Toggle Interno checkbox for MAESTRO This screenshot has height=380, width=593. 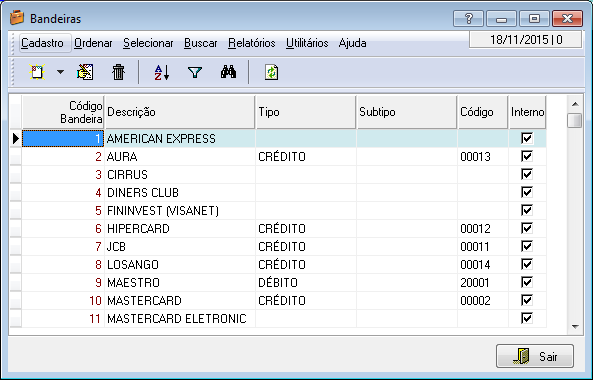527,282
